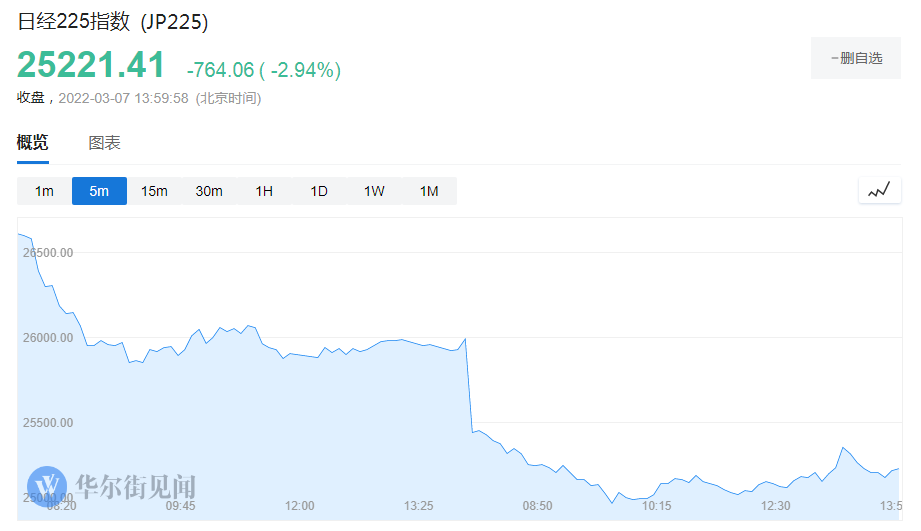Select the 1m timeframe

(x=44, y=191)
